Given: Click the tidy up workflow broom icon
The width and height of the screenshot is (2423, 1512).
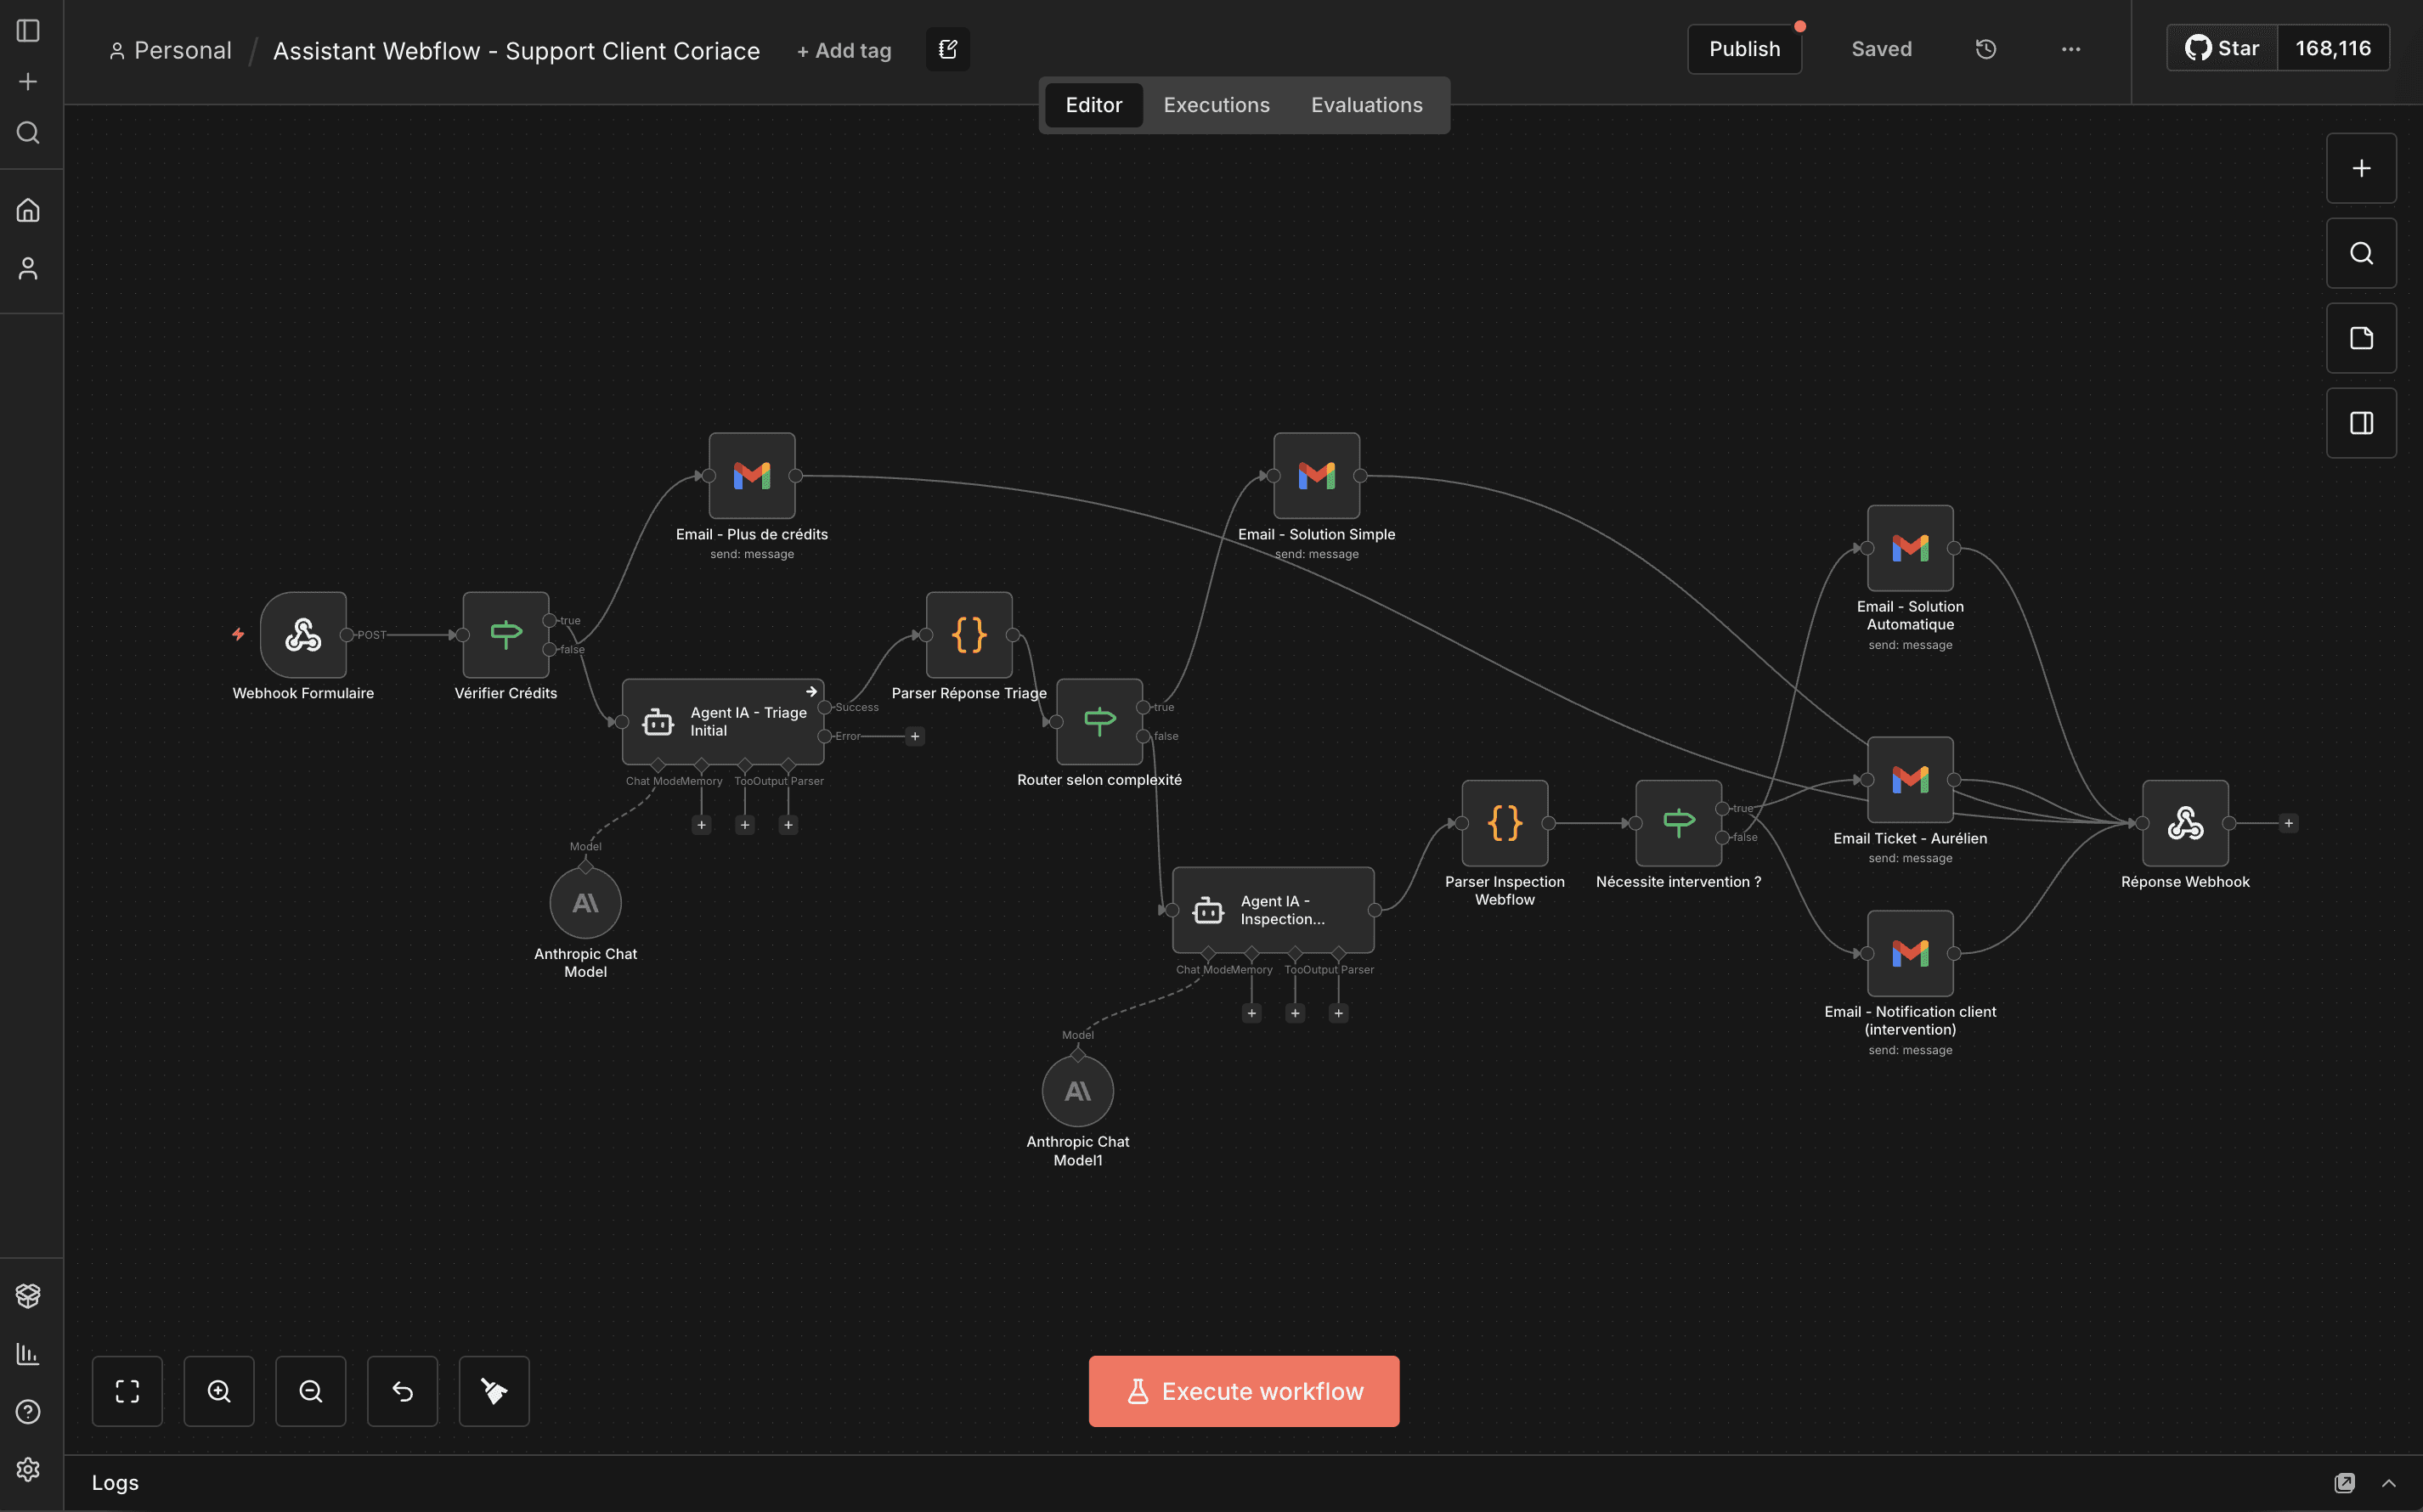Looking at the screenshot, I should 494,1391.
